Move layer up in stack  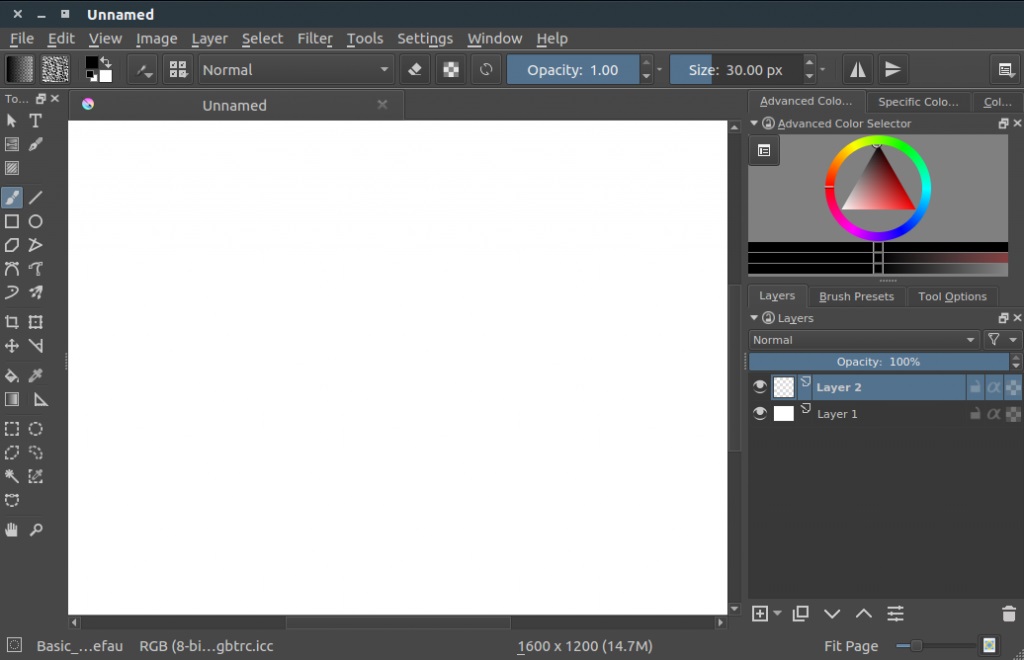coord(863,614)
